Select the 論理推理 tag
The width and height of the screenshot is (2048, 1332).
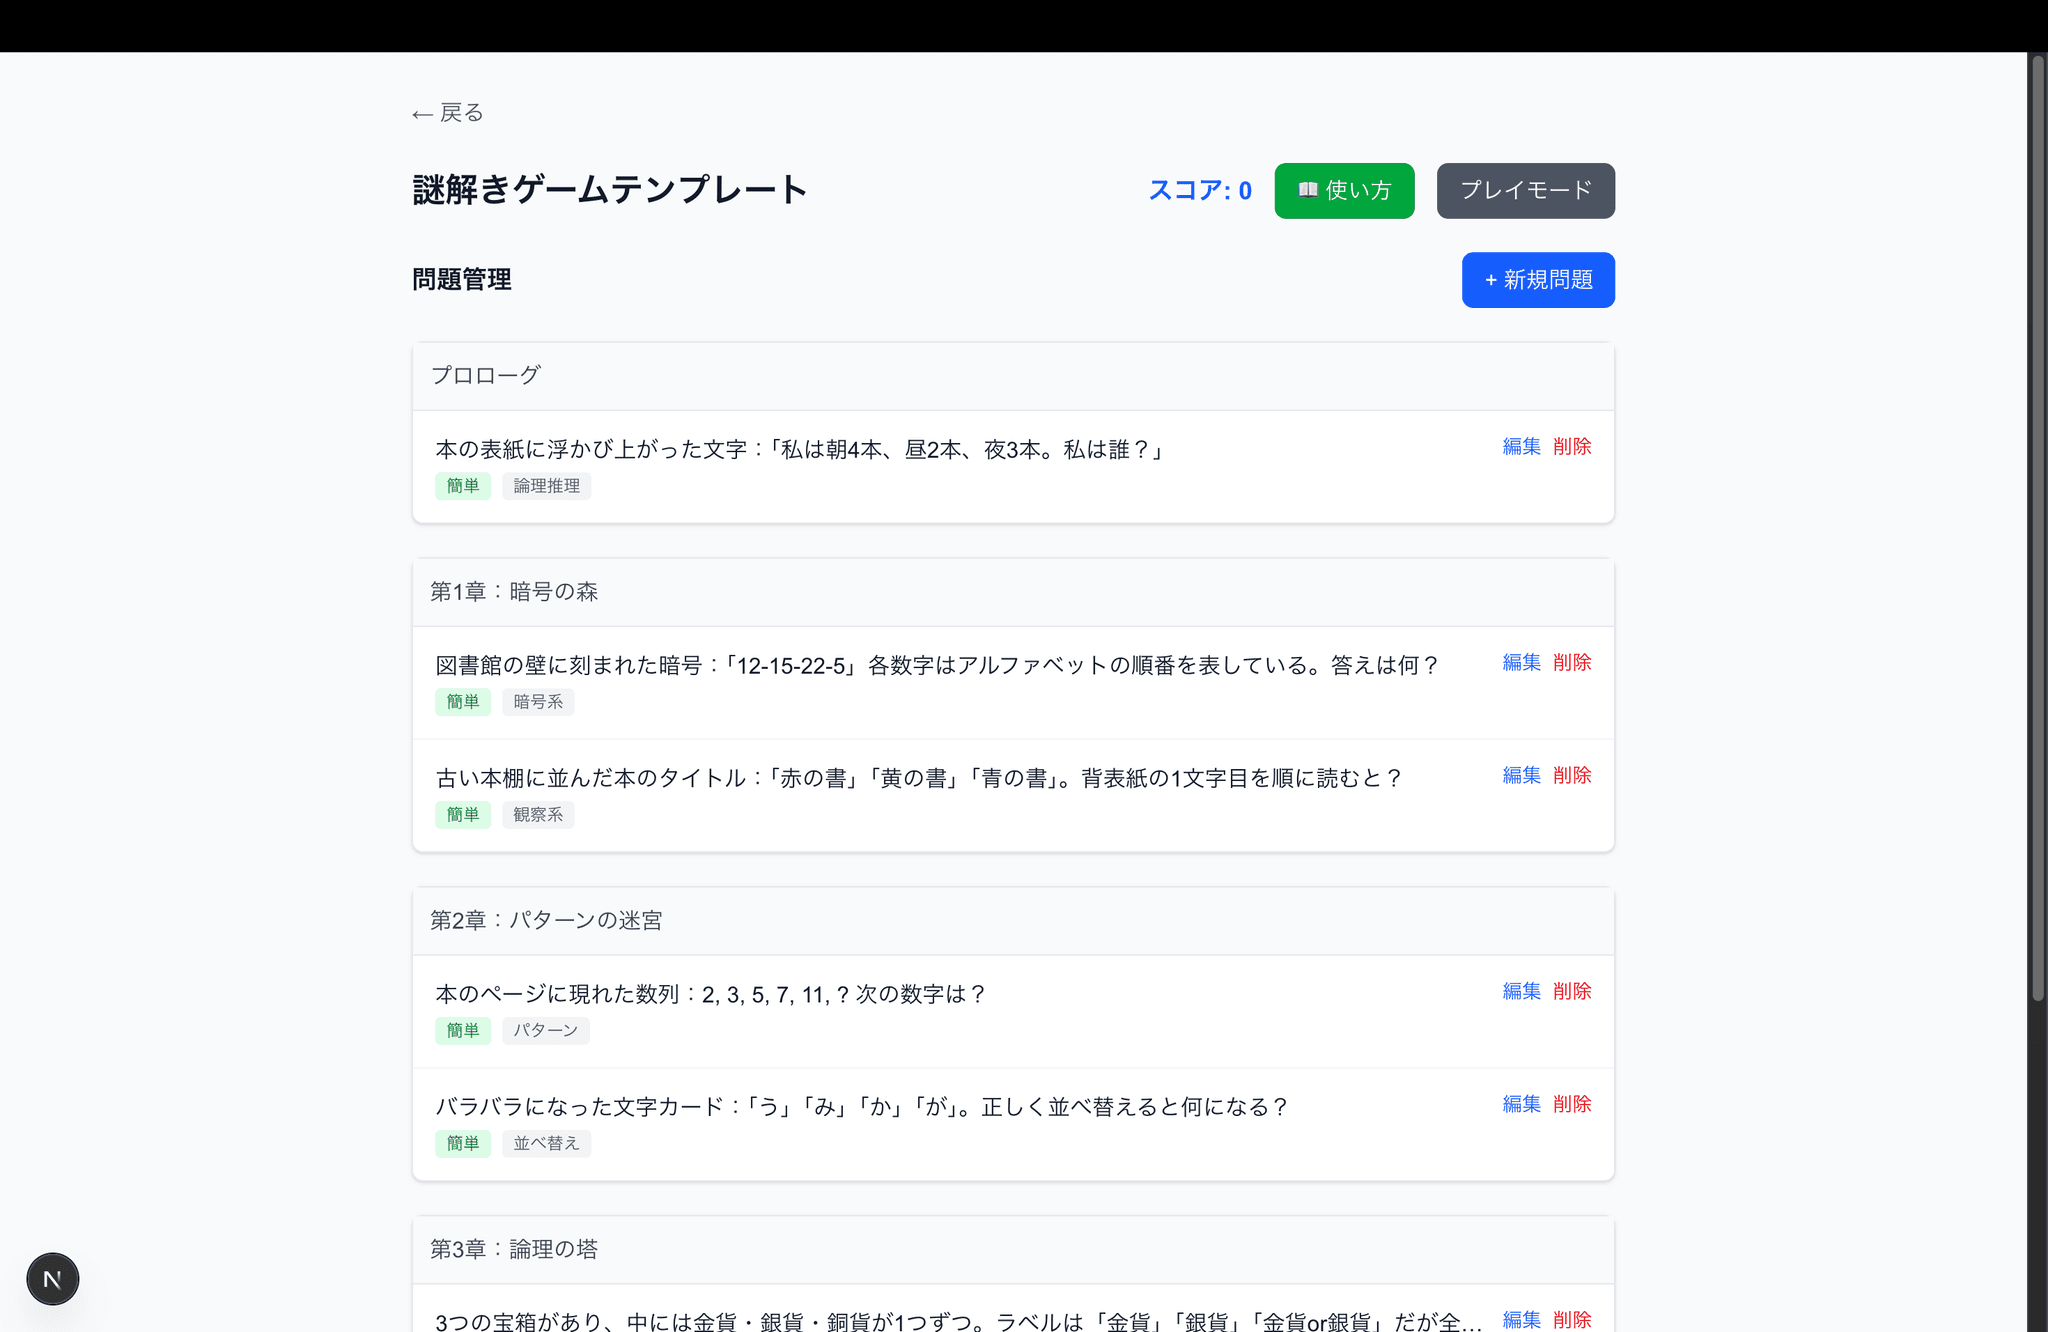(x=546, y=486)
